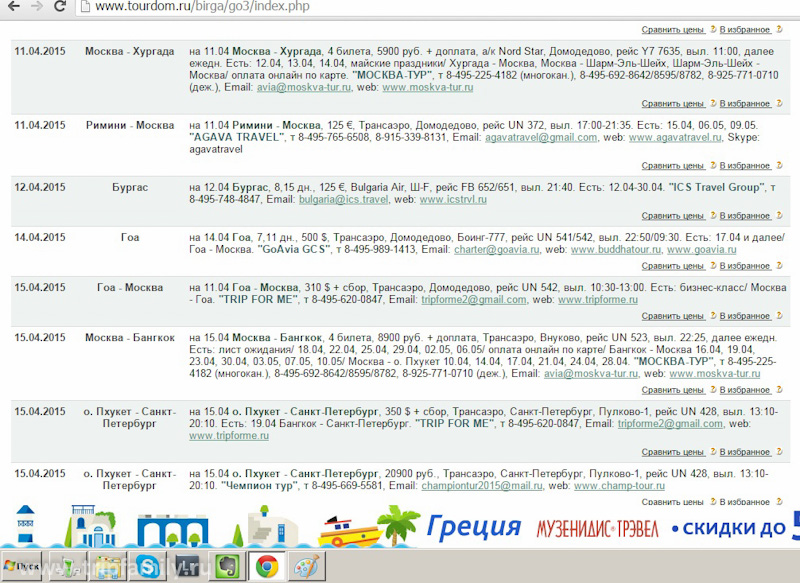800x583 pixels.
Task: Open Skype from the taskbar
Action: click(146, 566)
